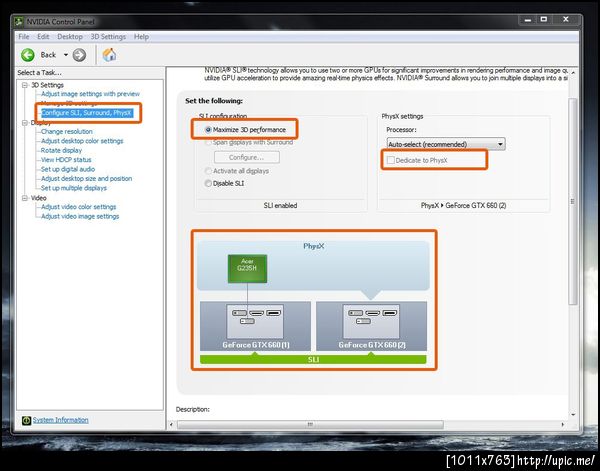Open the Help menu
The image size is (600, 471).
tap(141, 37)
